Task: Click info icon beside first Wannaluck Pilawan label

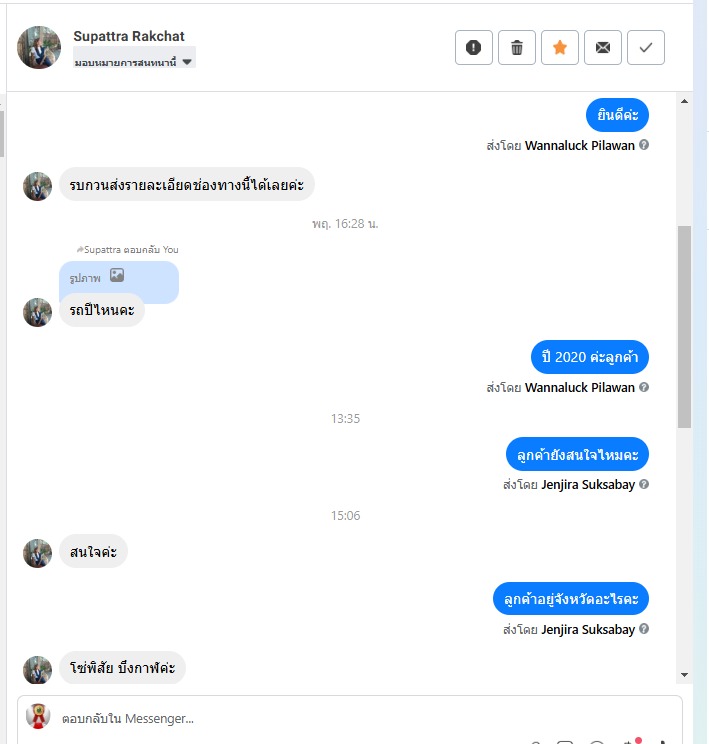Action: coord(644,145)
